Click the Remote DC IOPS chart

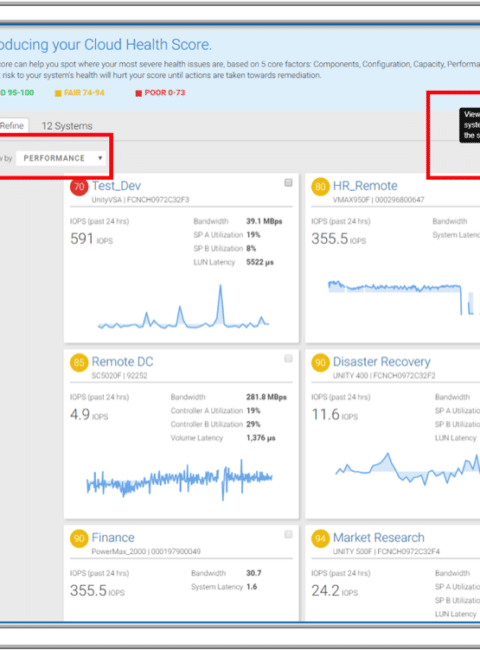click(179, 479)
